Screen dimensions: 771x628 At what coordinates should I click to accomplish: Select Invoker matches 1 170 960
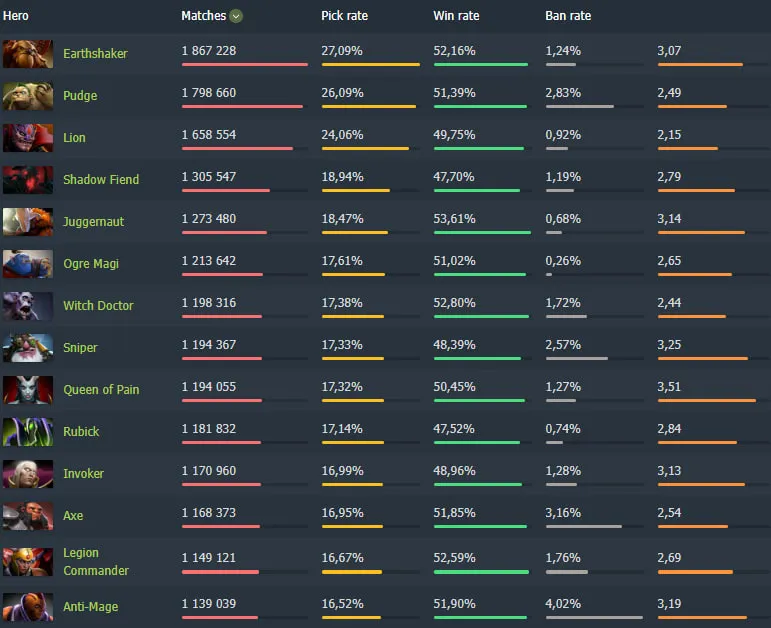point(209,471)
